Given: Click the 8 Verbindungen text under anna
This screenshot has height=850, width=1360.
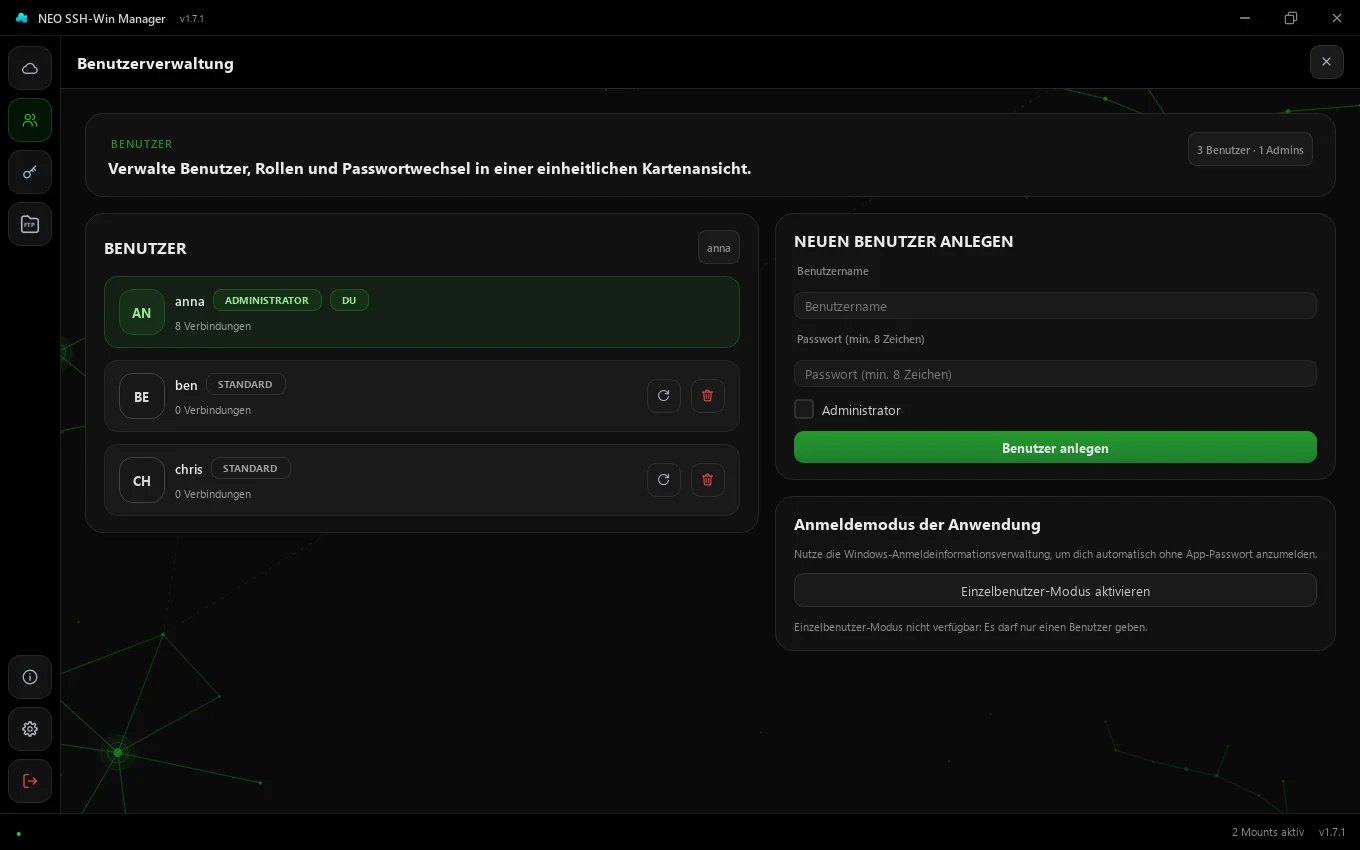Looking at the screenshot, I should 213,326.
